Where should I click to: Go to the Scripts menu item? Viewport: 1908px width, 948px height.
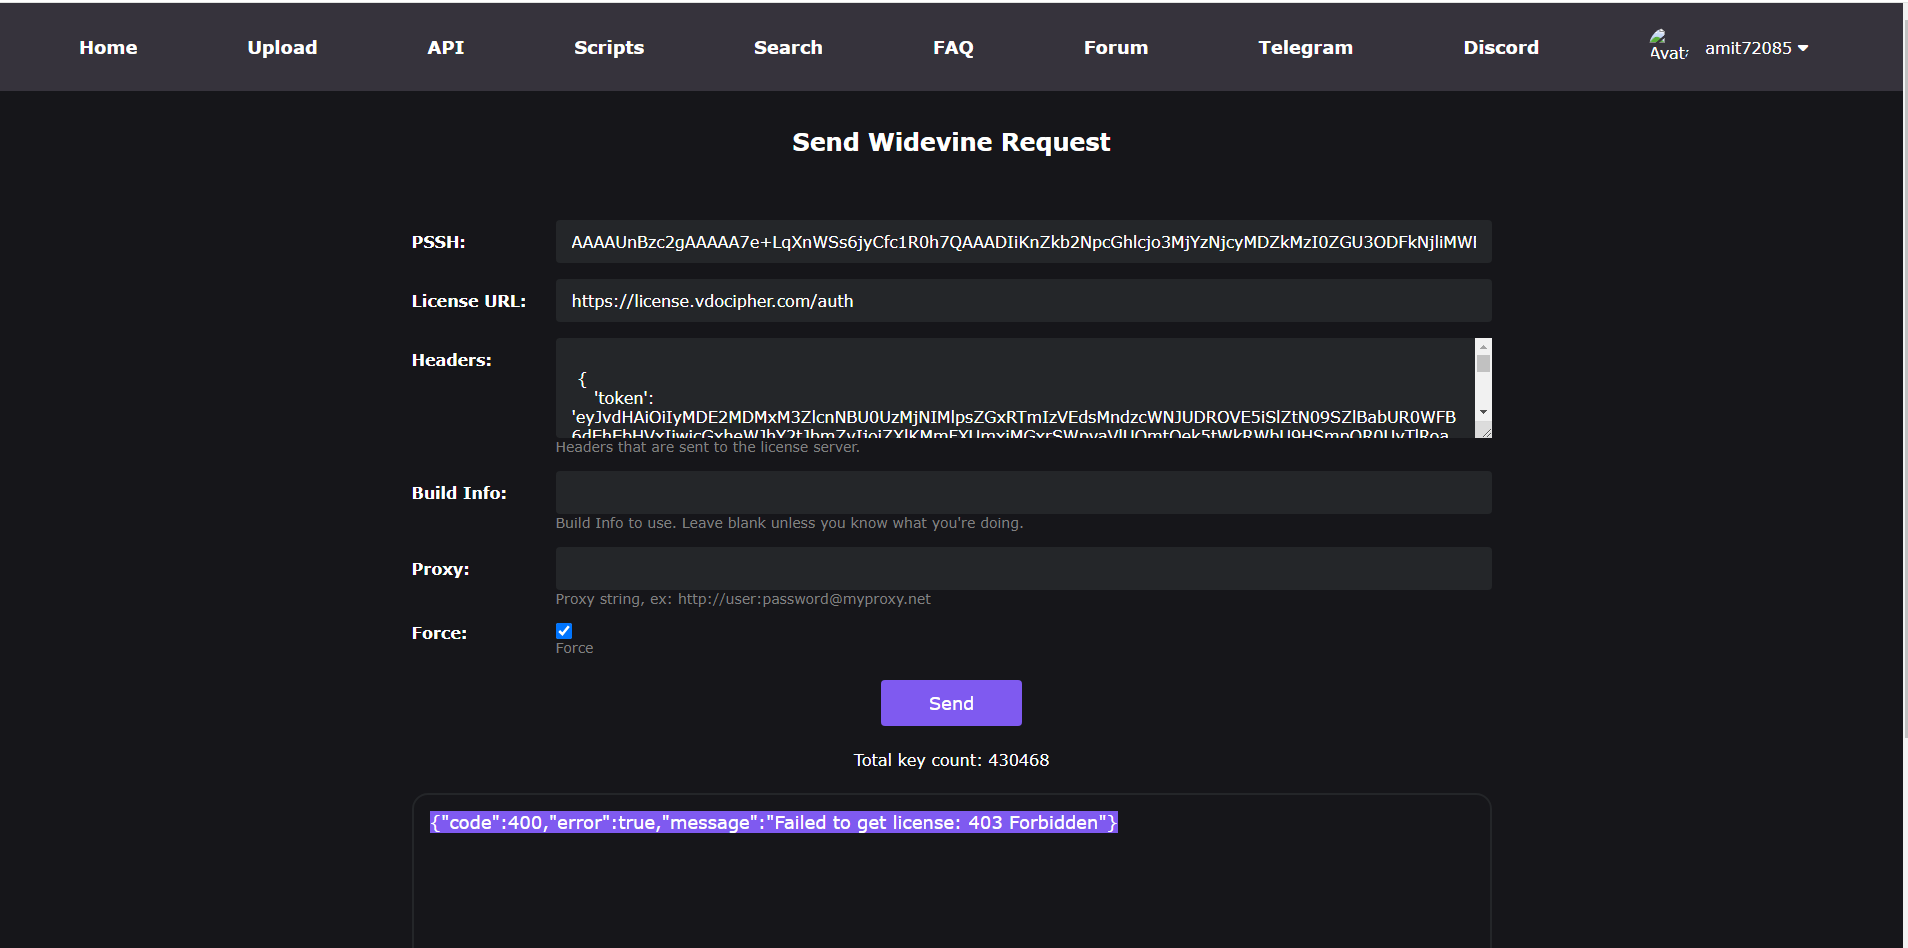pyautogui.click(x=608, y=48)
